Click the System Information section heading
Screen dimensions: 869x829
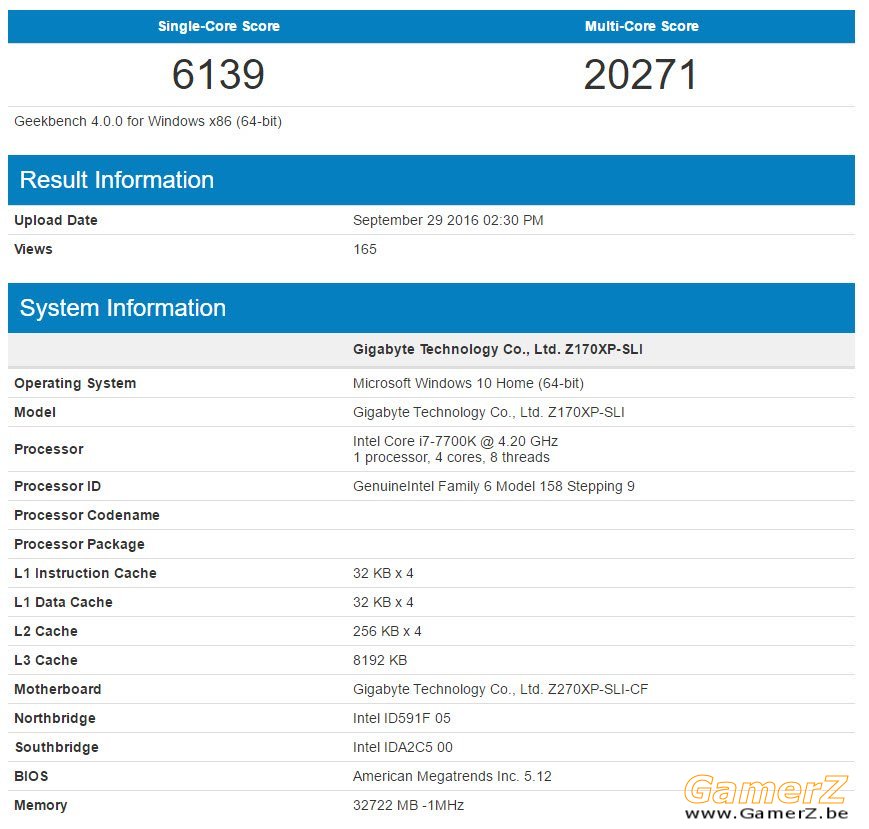(123, 308)
